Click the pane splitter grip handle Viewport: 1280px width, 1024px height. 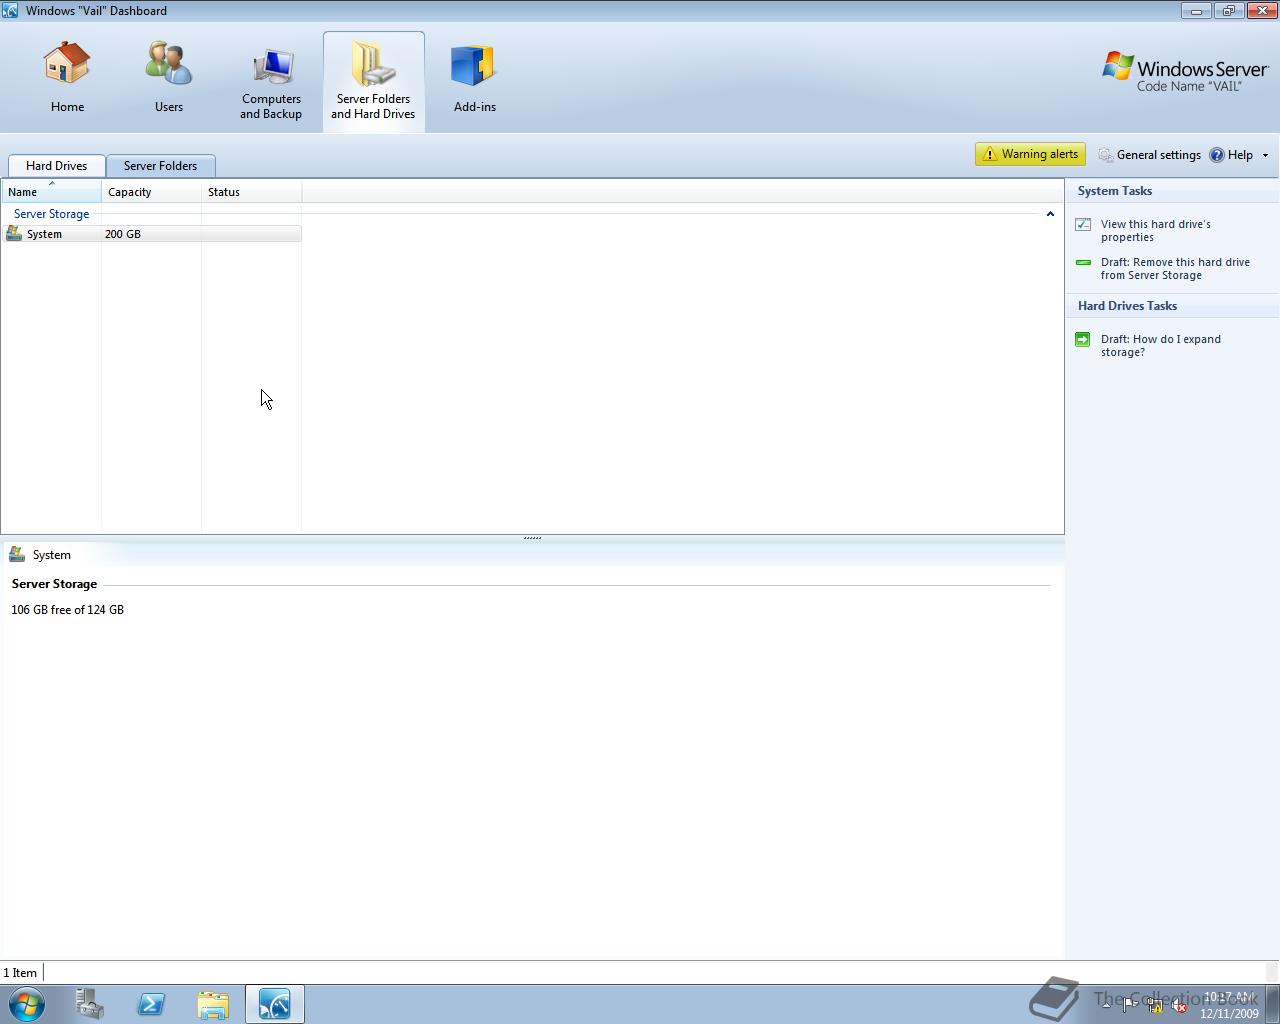point(532,538)
